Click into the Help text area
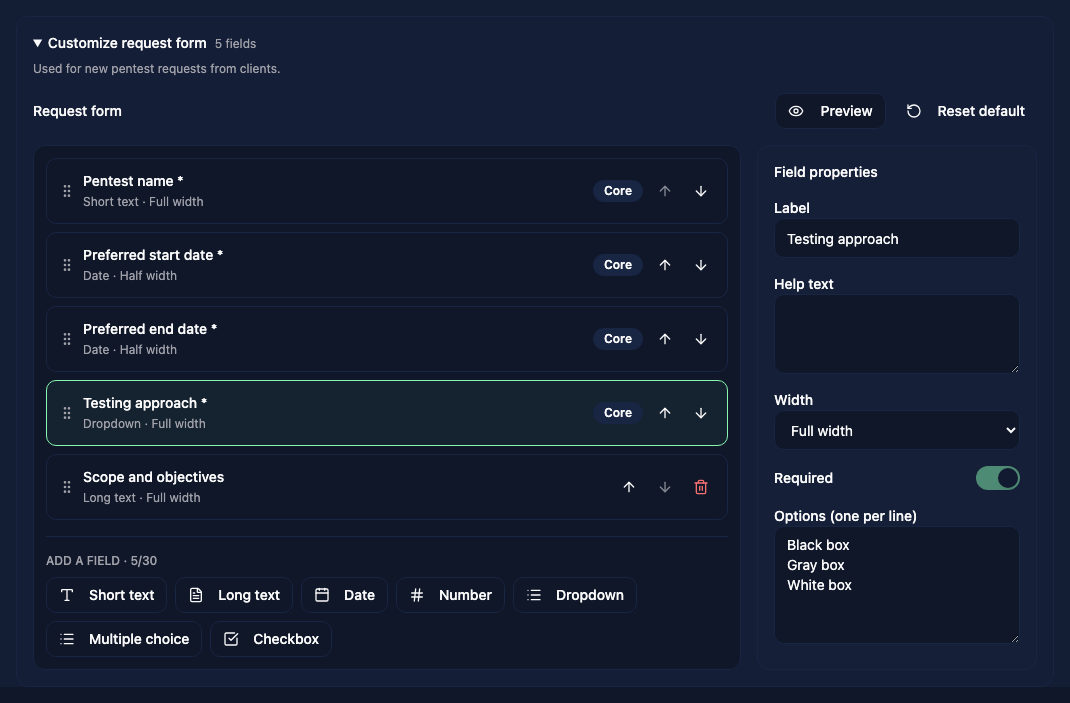Viewport: 1070px width, 703px height. (x=897, y=334)
